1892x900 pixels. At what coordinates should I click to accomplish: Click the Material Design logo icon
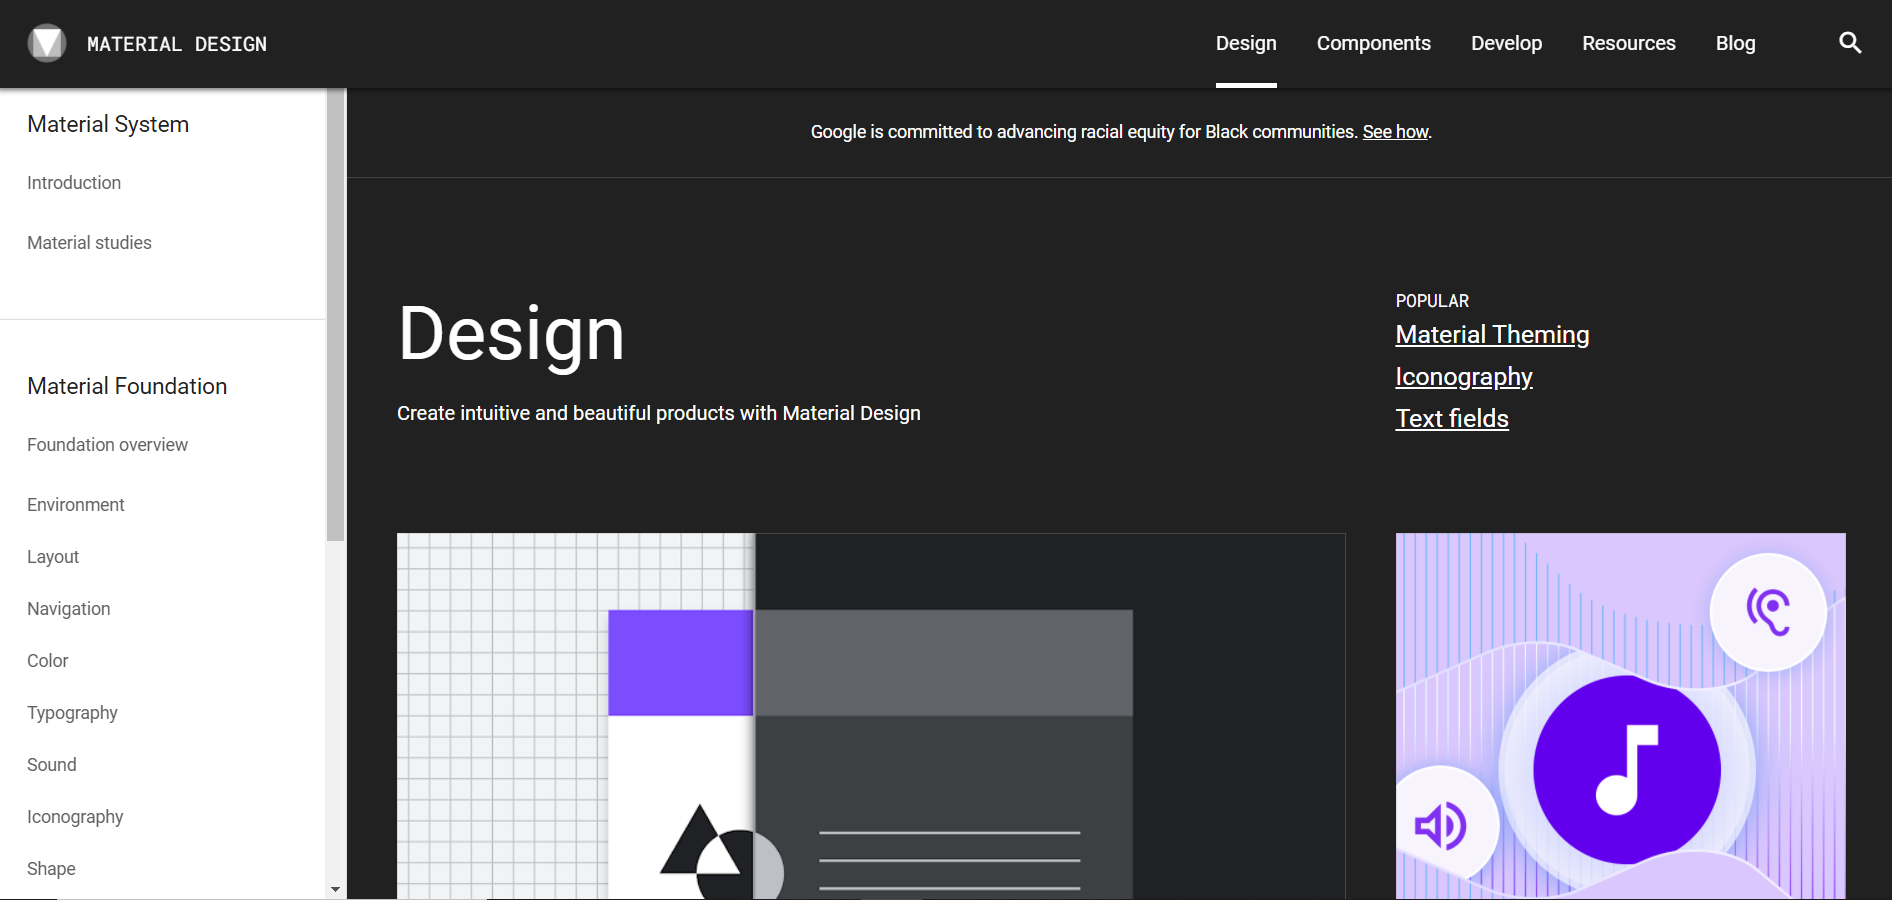coord(46,43)
